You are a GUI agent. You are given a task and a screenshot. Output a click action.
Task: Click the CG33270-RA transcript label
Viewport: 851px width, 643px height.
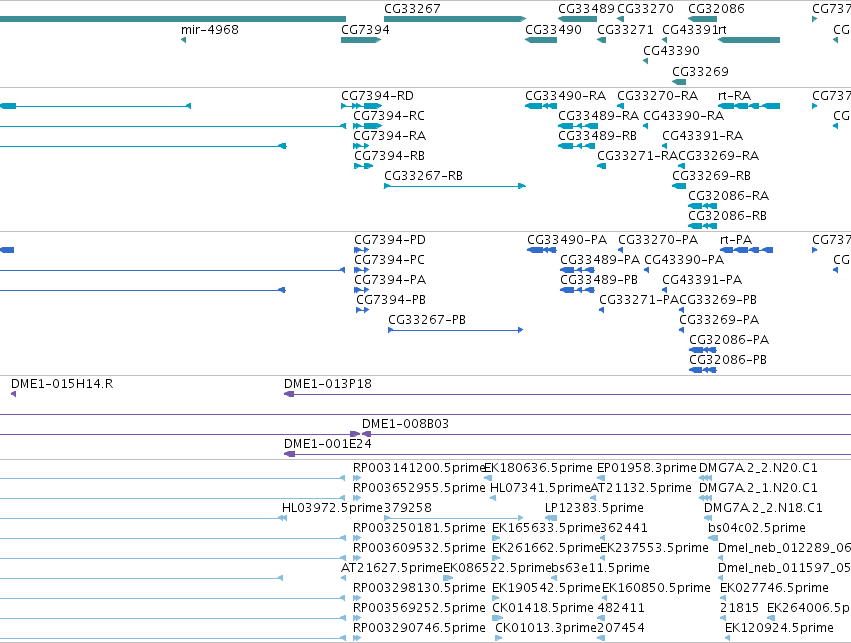pos(658,96)
